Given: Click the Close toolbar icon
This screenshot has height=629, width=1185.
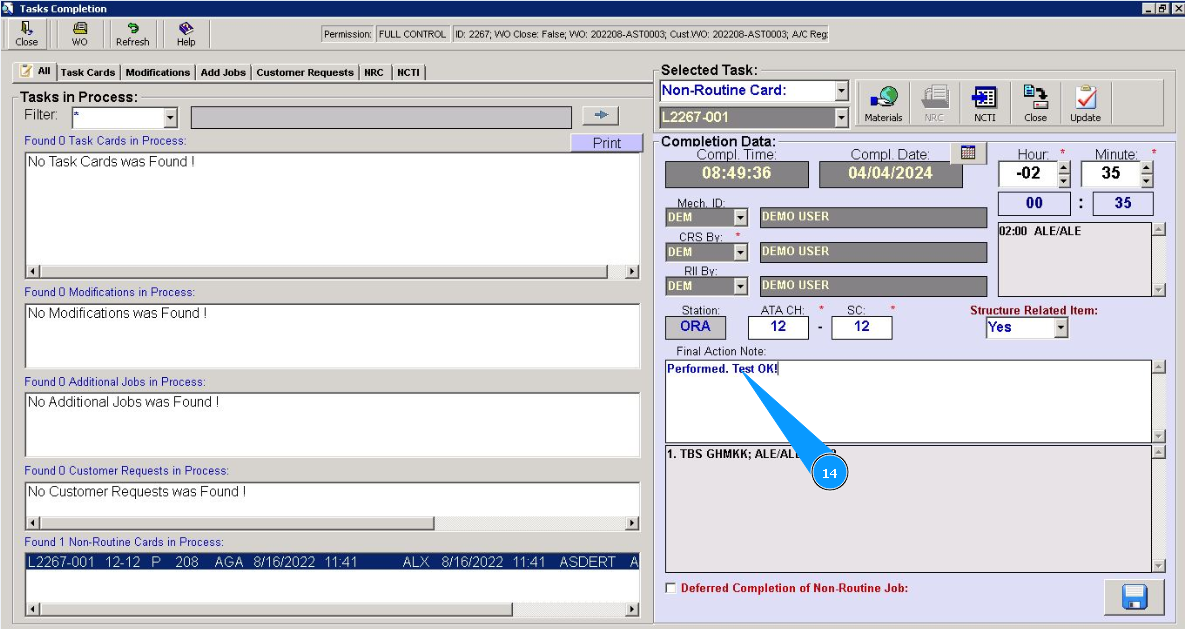Looking at the screenshot, I should pos(26,34).
